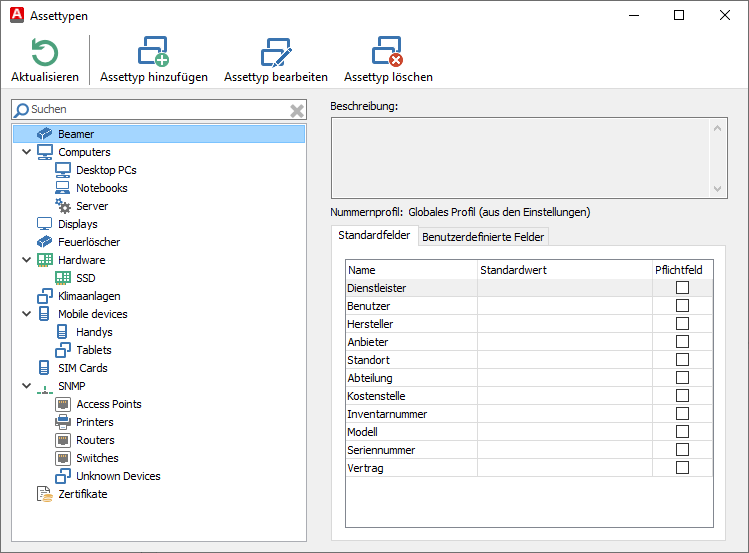Image resolution: width=749 pixels, height=553 pixels.
Task: Click the Assettyp bearbeiten icon
Action: click(276, 52)
